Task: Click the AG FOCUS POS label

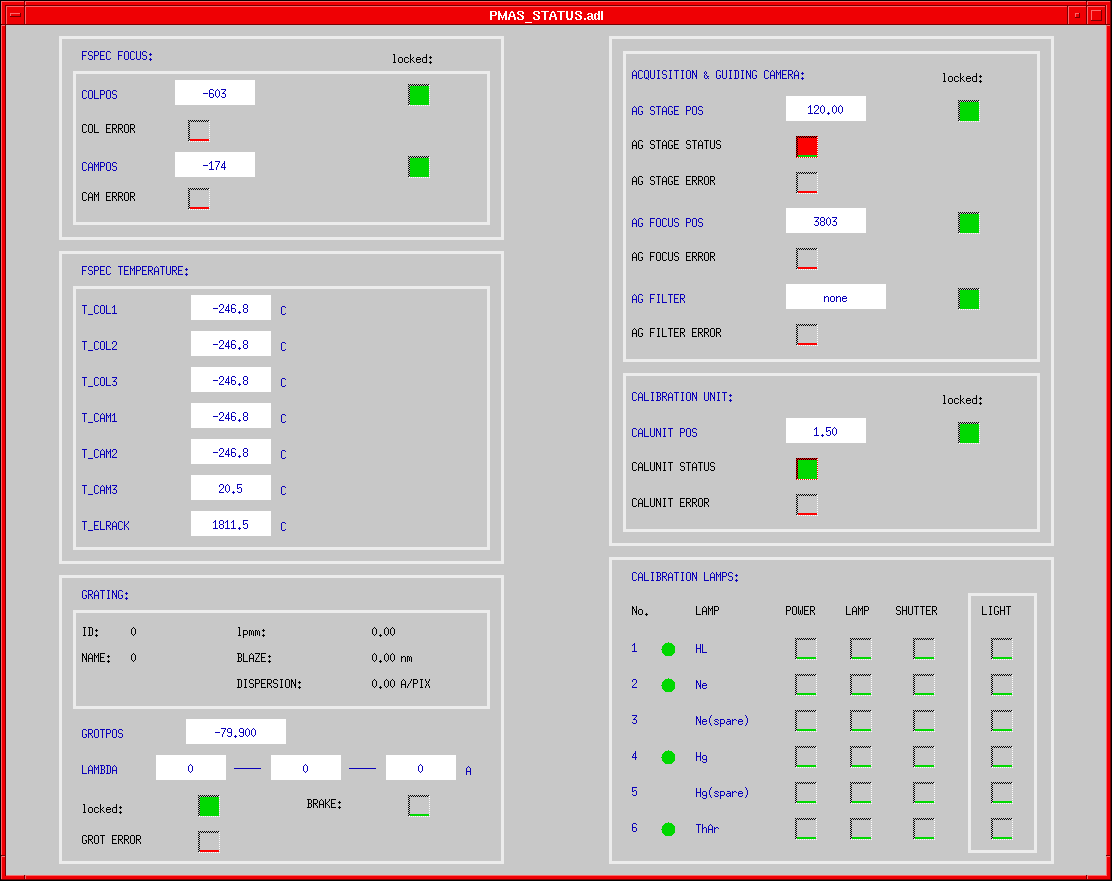Action: coord(667,223)
